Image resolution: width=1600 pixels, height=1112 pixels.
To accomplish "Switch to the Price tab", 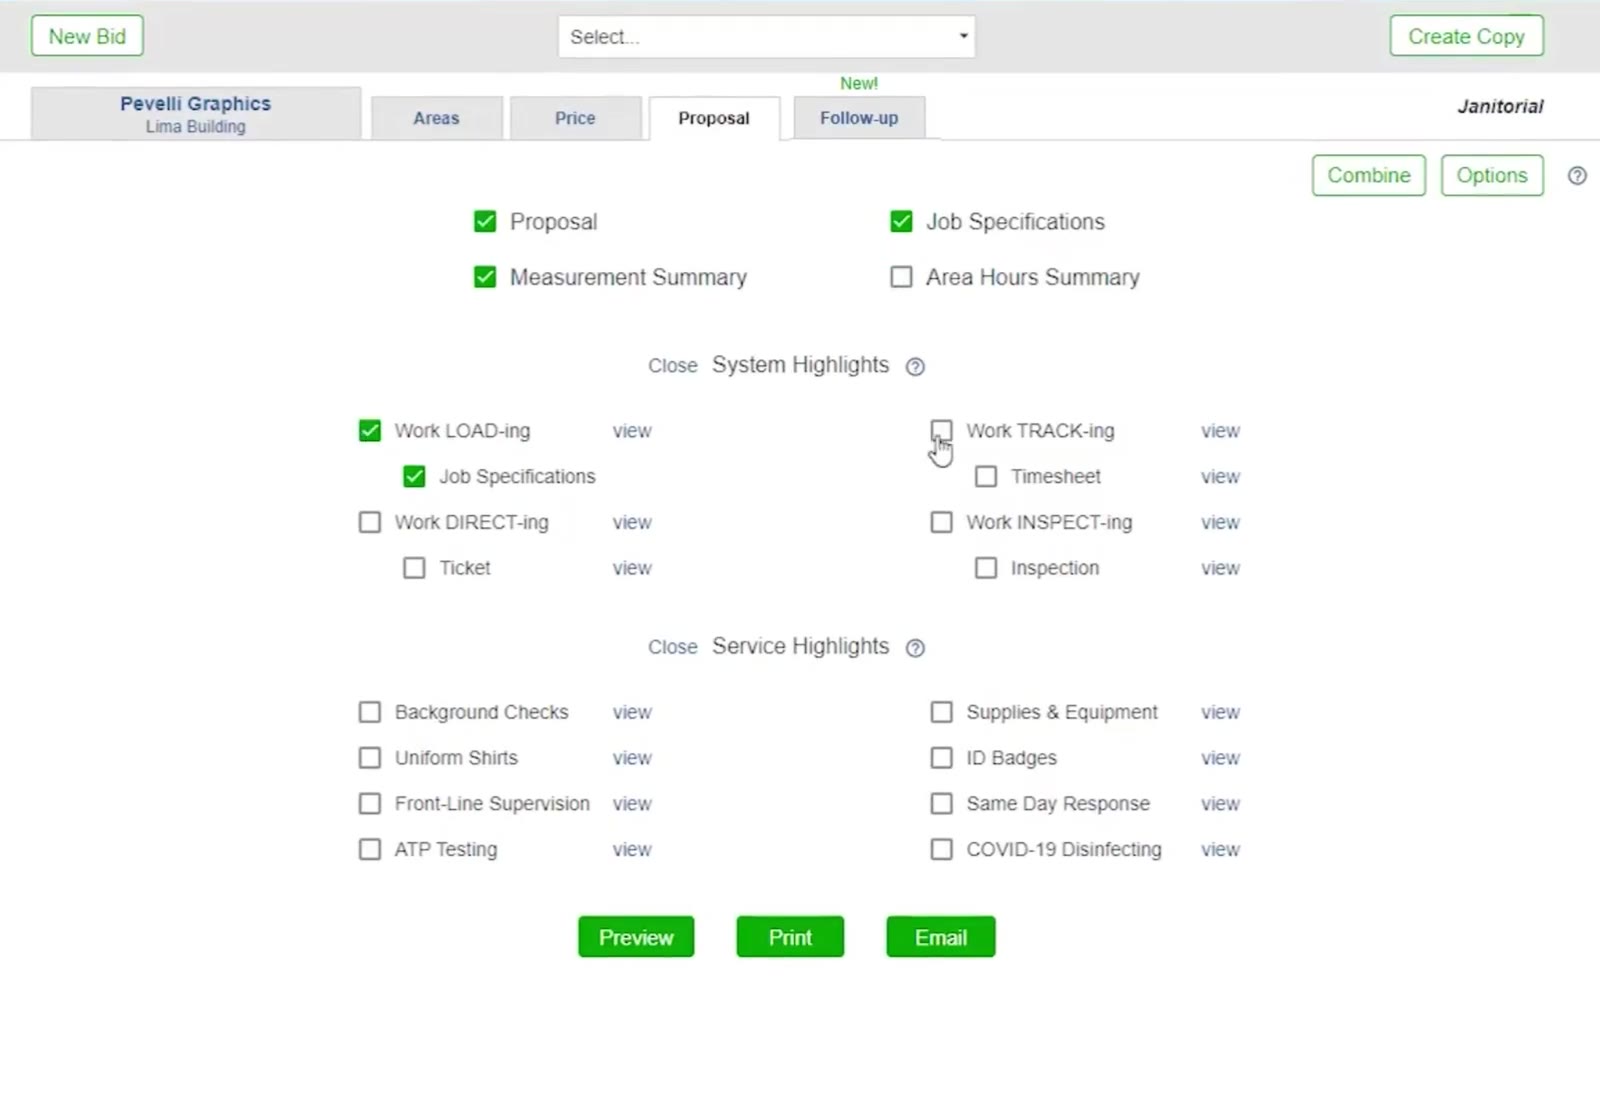I will 575,118.
